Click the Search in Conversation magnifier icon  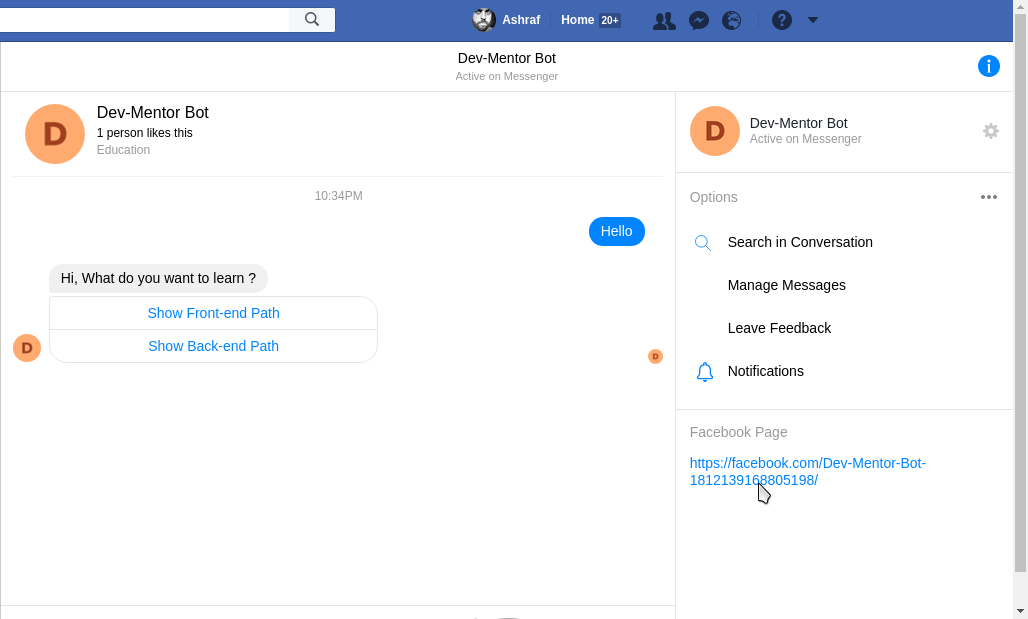coord(703,243)
